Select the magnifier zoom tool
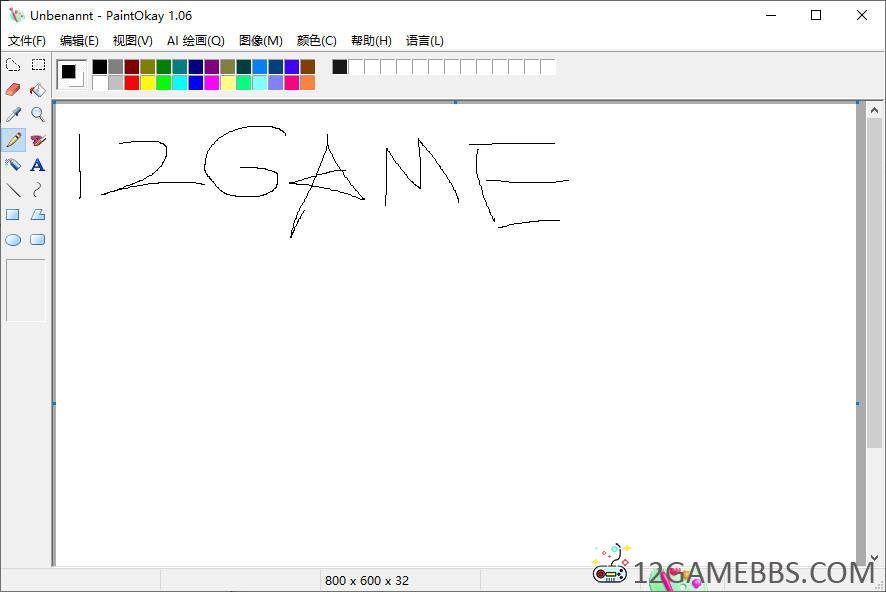 [38, 115]
